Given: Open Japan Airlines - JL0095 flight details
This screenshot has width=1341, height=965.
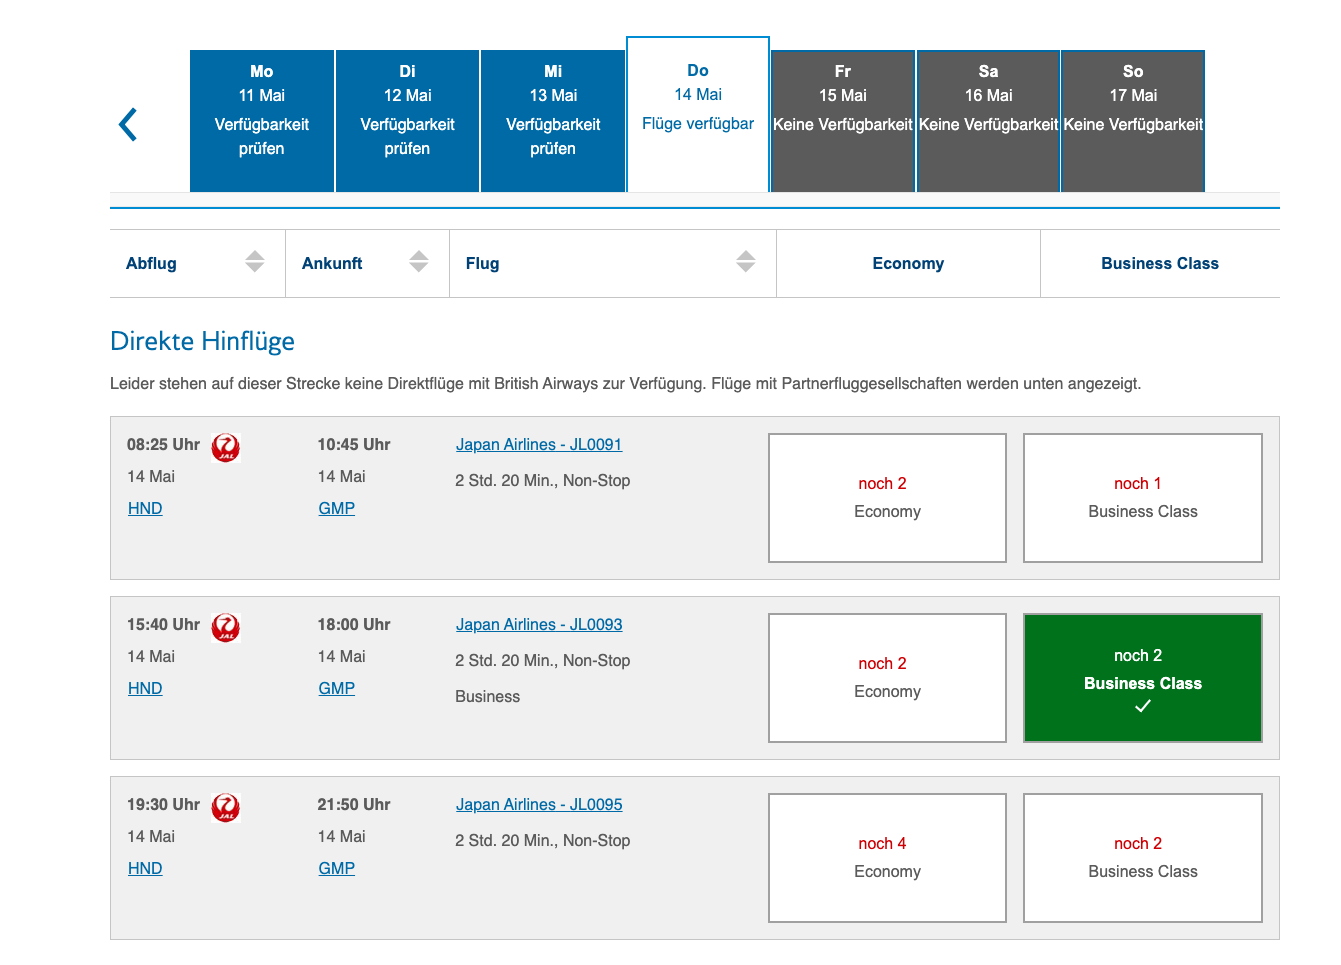Looking at the screenshot, I should (539, 804).
